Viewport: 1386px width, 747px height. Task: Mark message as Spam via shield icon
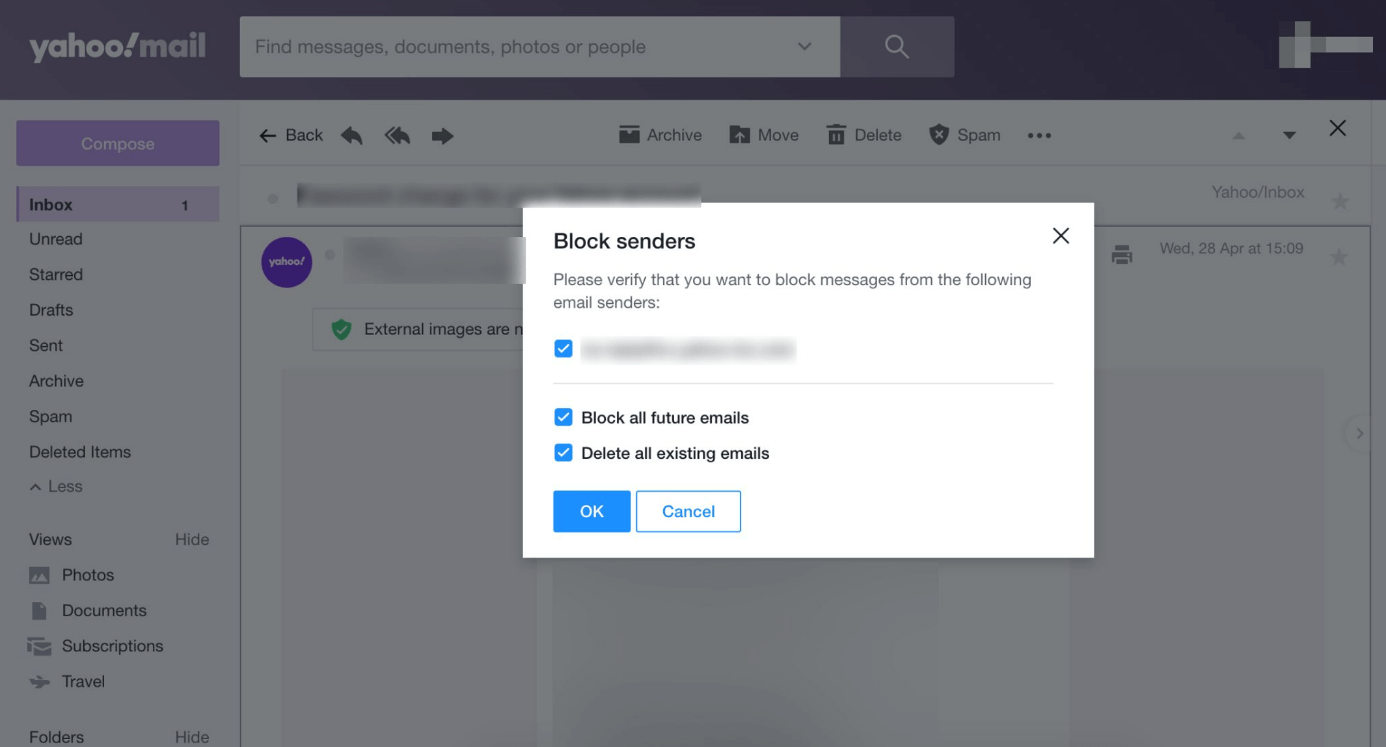point(939,135)
